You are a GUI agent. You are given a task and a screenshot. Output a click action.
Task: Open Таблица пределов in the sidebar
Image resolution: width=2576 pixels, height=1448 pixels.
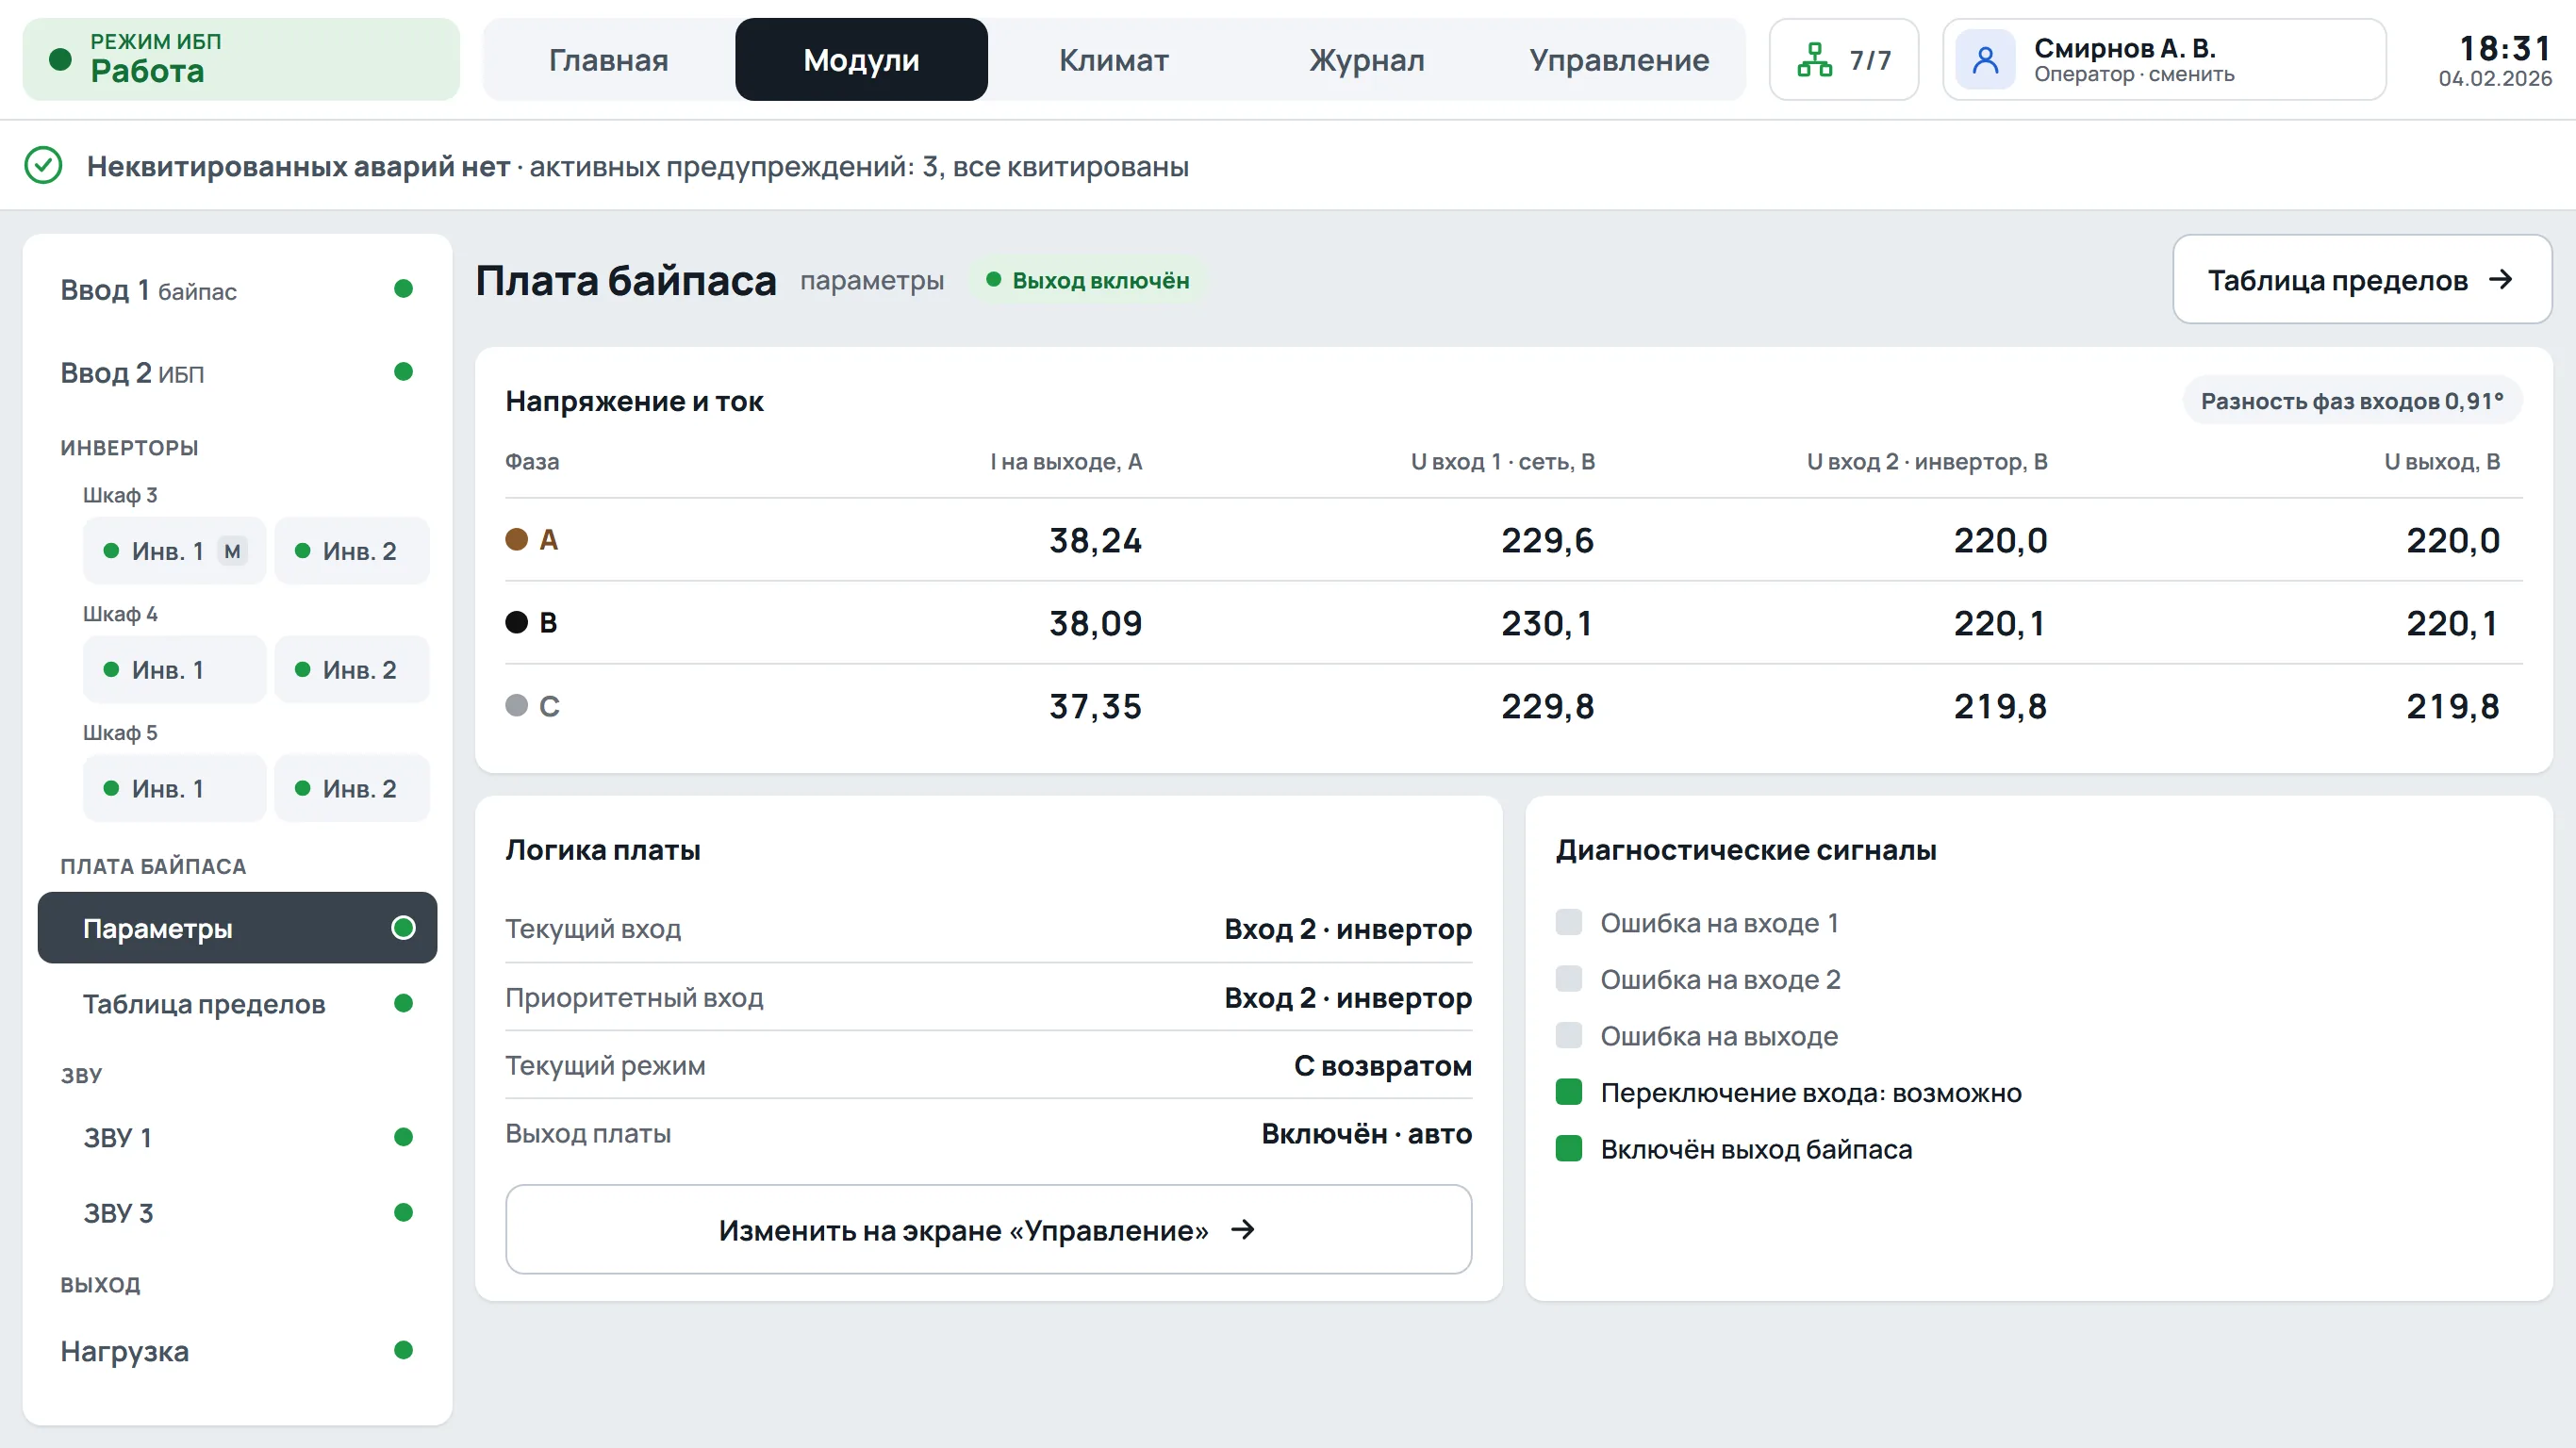pos(237,1004)
